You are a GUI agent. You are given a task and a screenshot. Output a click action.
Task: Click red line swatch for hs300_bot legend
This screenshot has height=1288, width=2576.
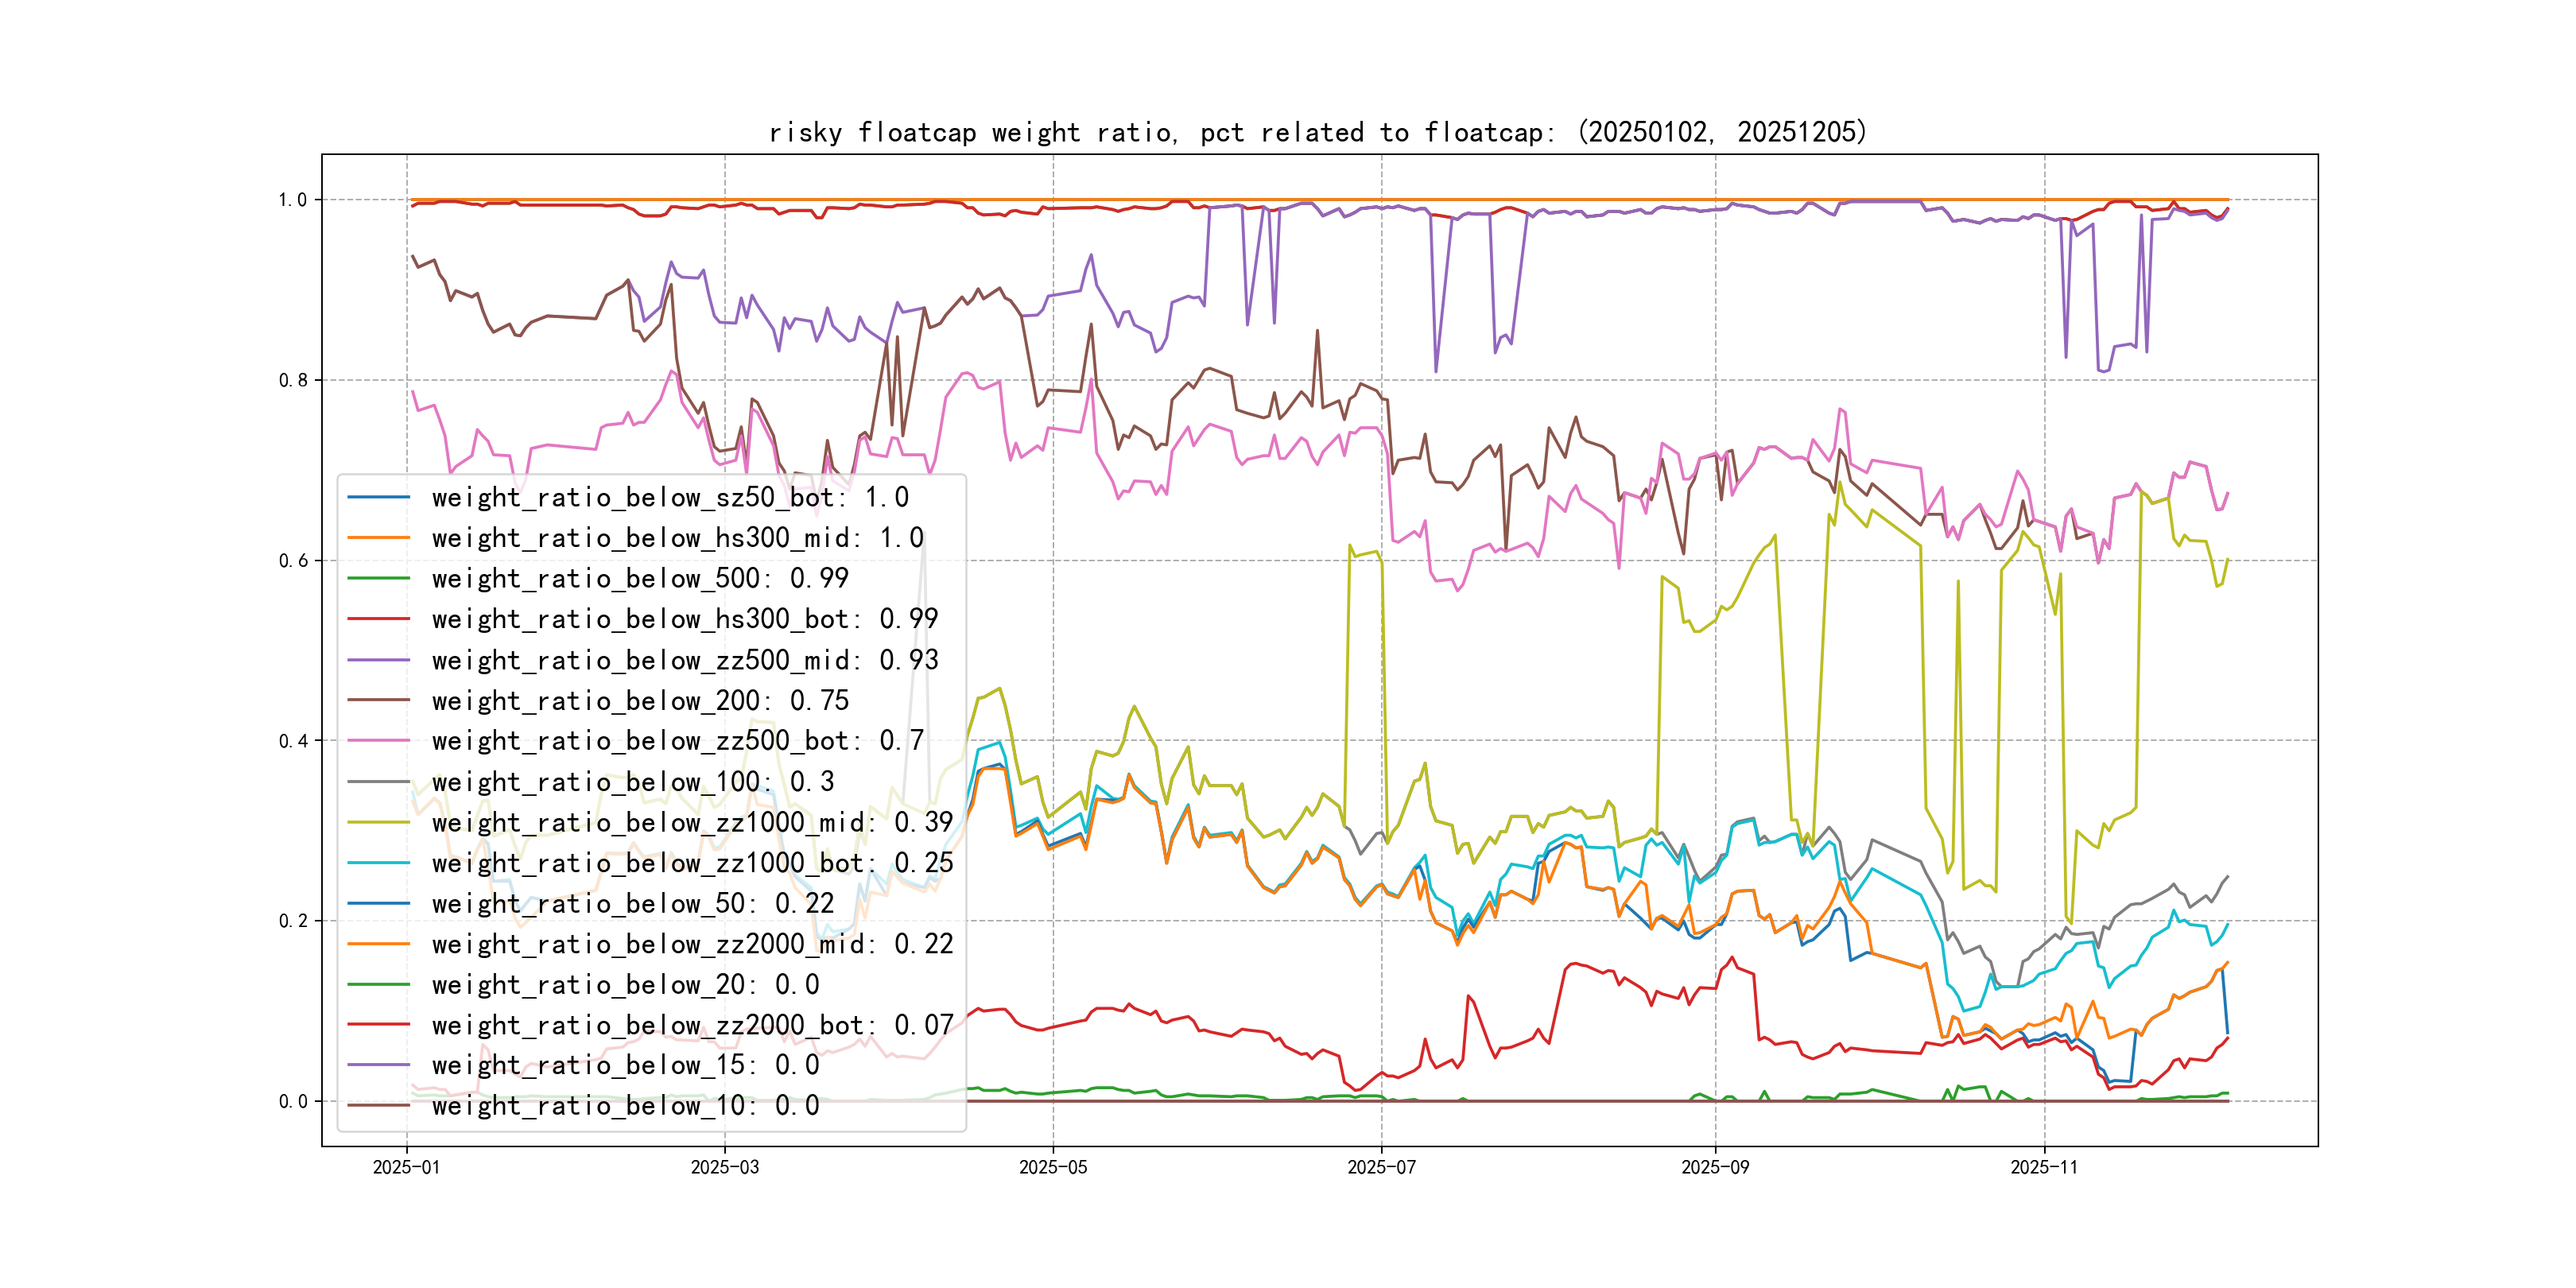point(378,619)
